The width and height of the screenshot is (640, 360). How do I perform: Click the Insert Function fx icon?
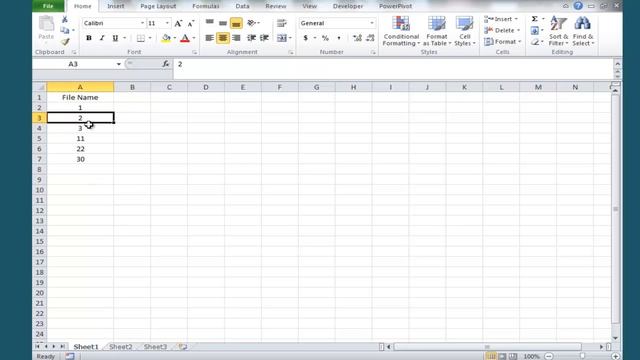pos(165,64)
